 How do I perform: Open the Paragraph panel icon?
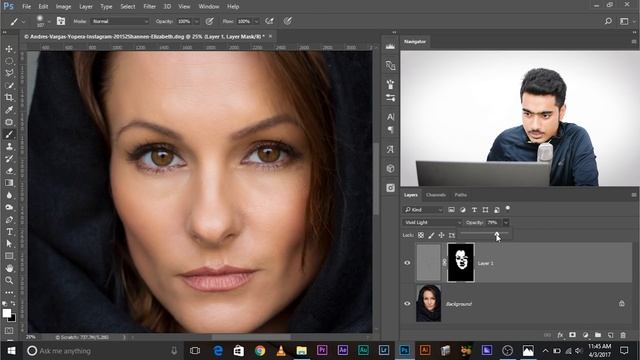[390, 130]
